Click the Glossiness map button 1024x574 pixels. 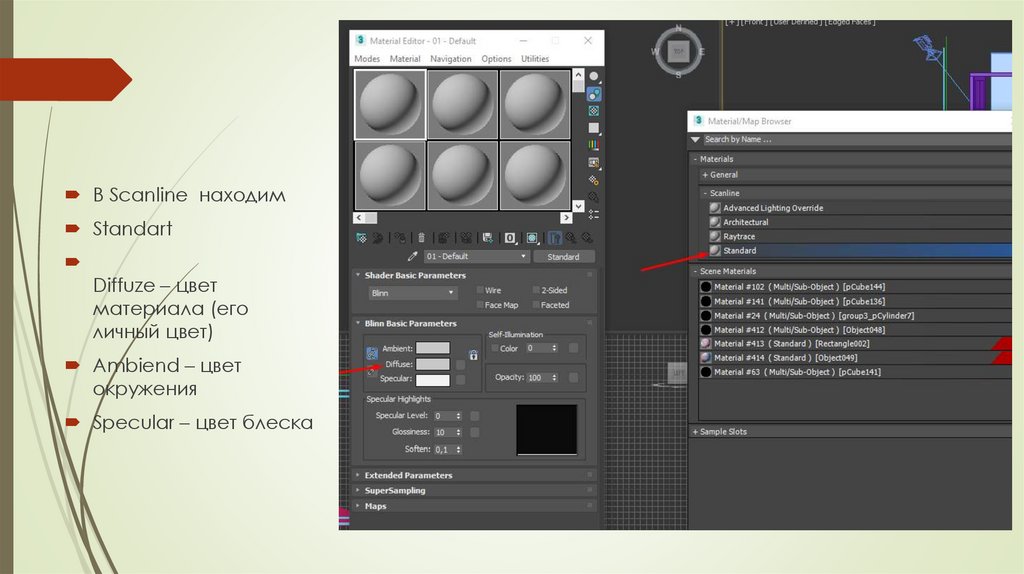[x=475, y=432]
